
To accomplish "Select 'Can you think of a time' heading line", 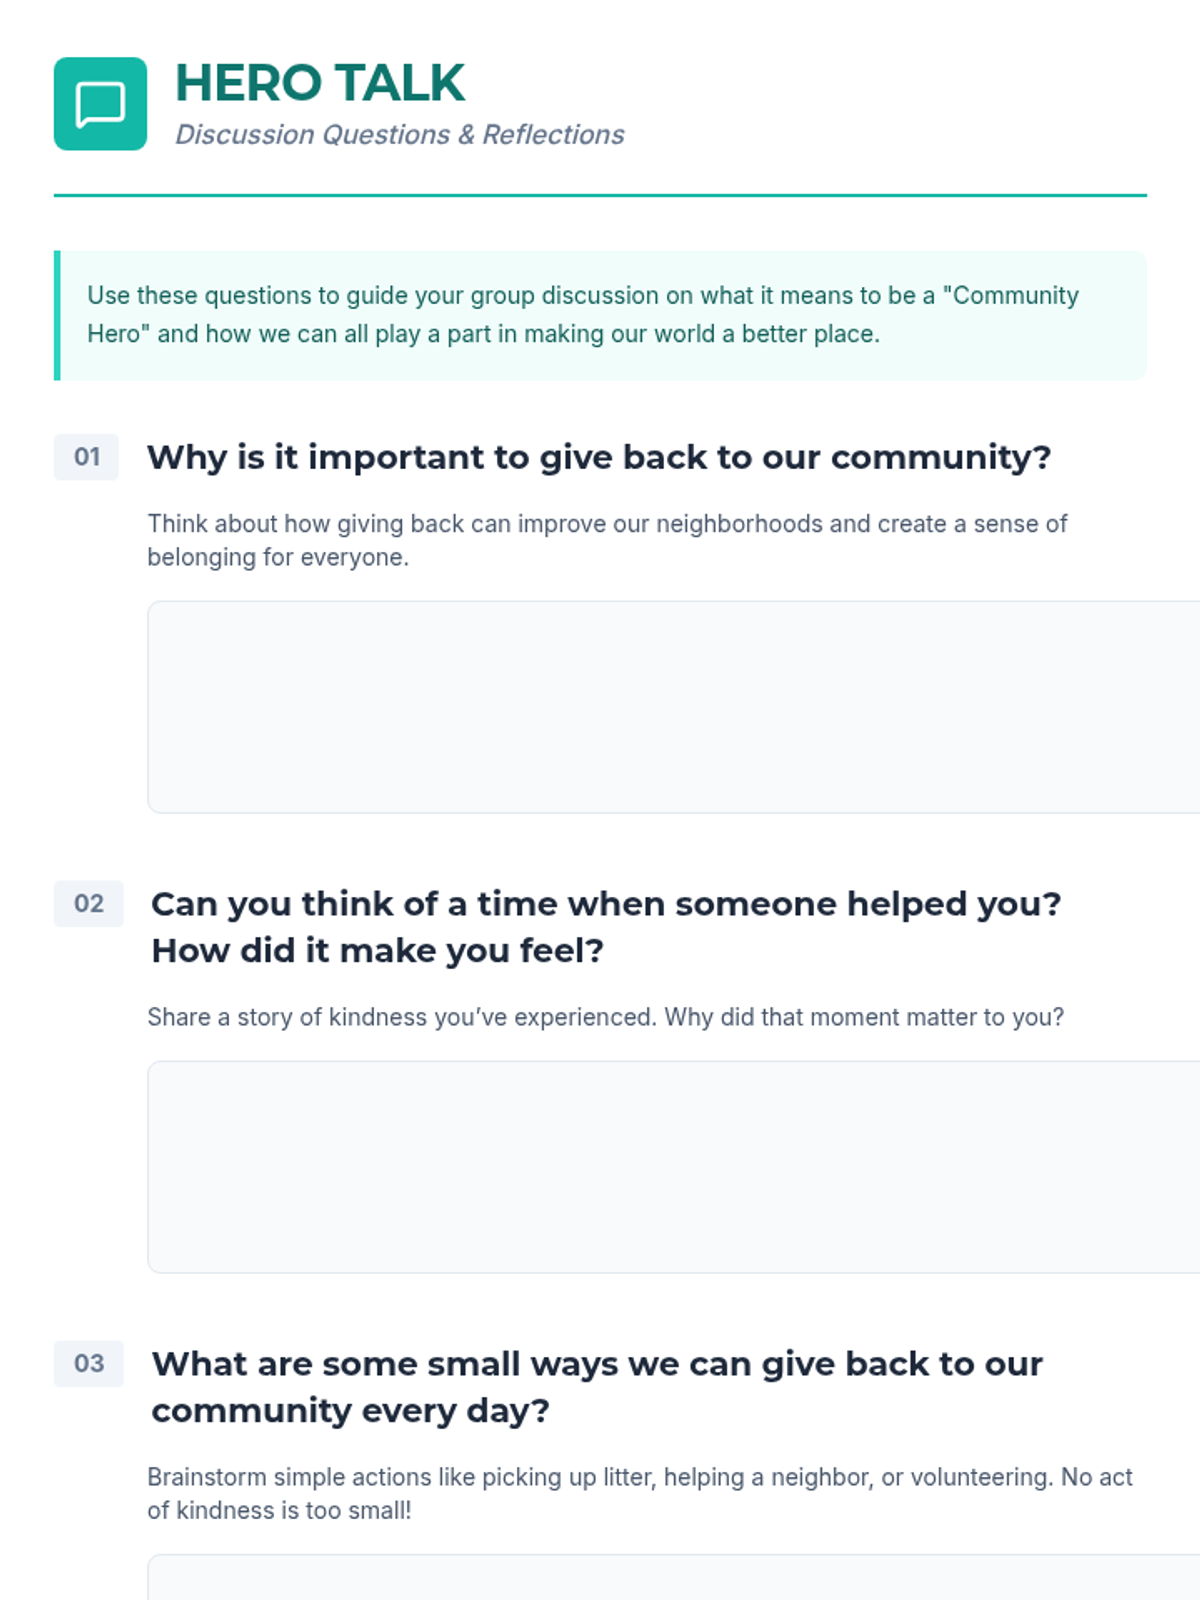I will (606, 904).
